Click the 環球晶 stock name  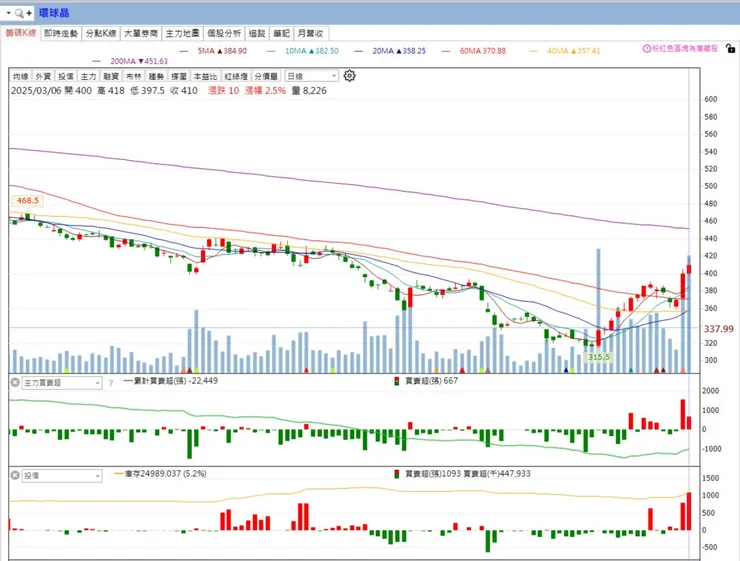(x=54, y=13)
